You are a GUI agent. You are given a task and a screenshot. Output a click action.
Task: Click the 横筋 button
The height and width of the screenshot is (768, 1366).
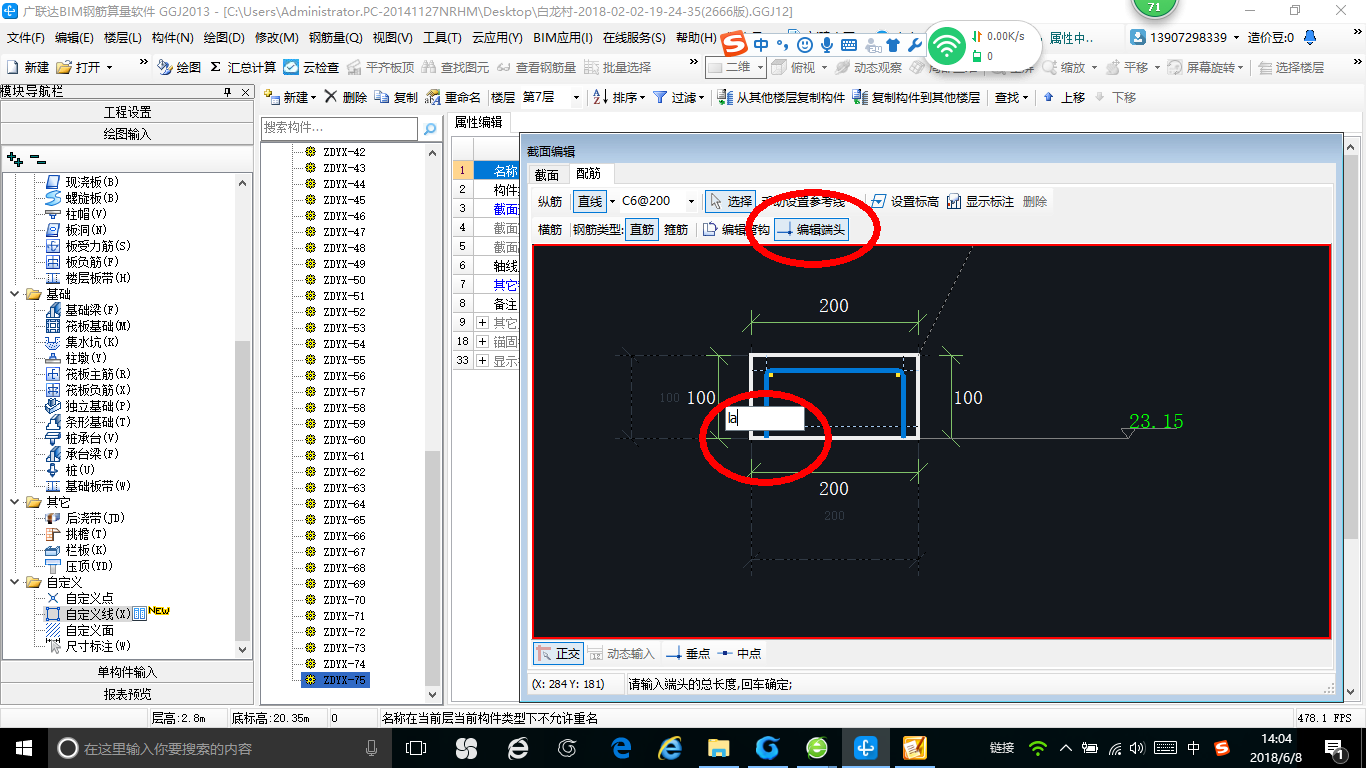pos(550,229)
